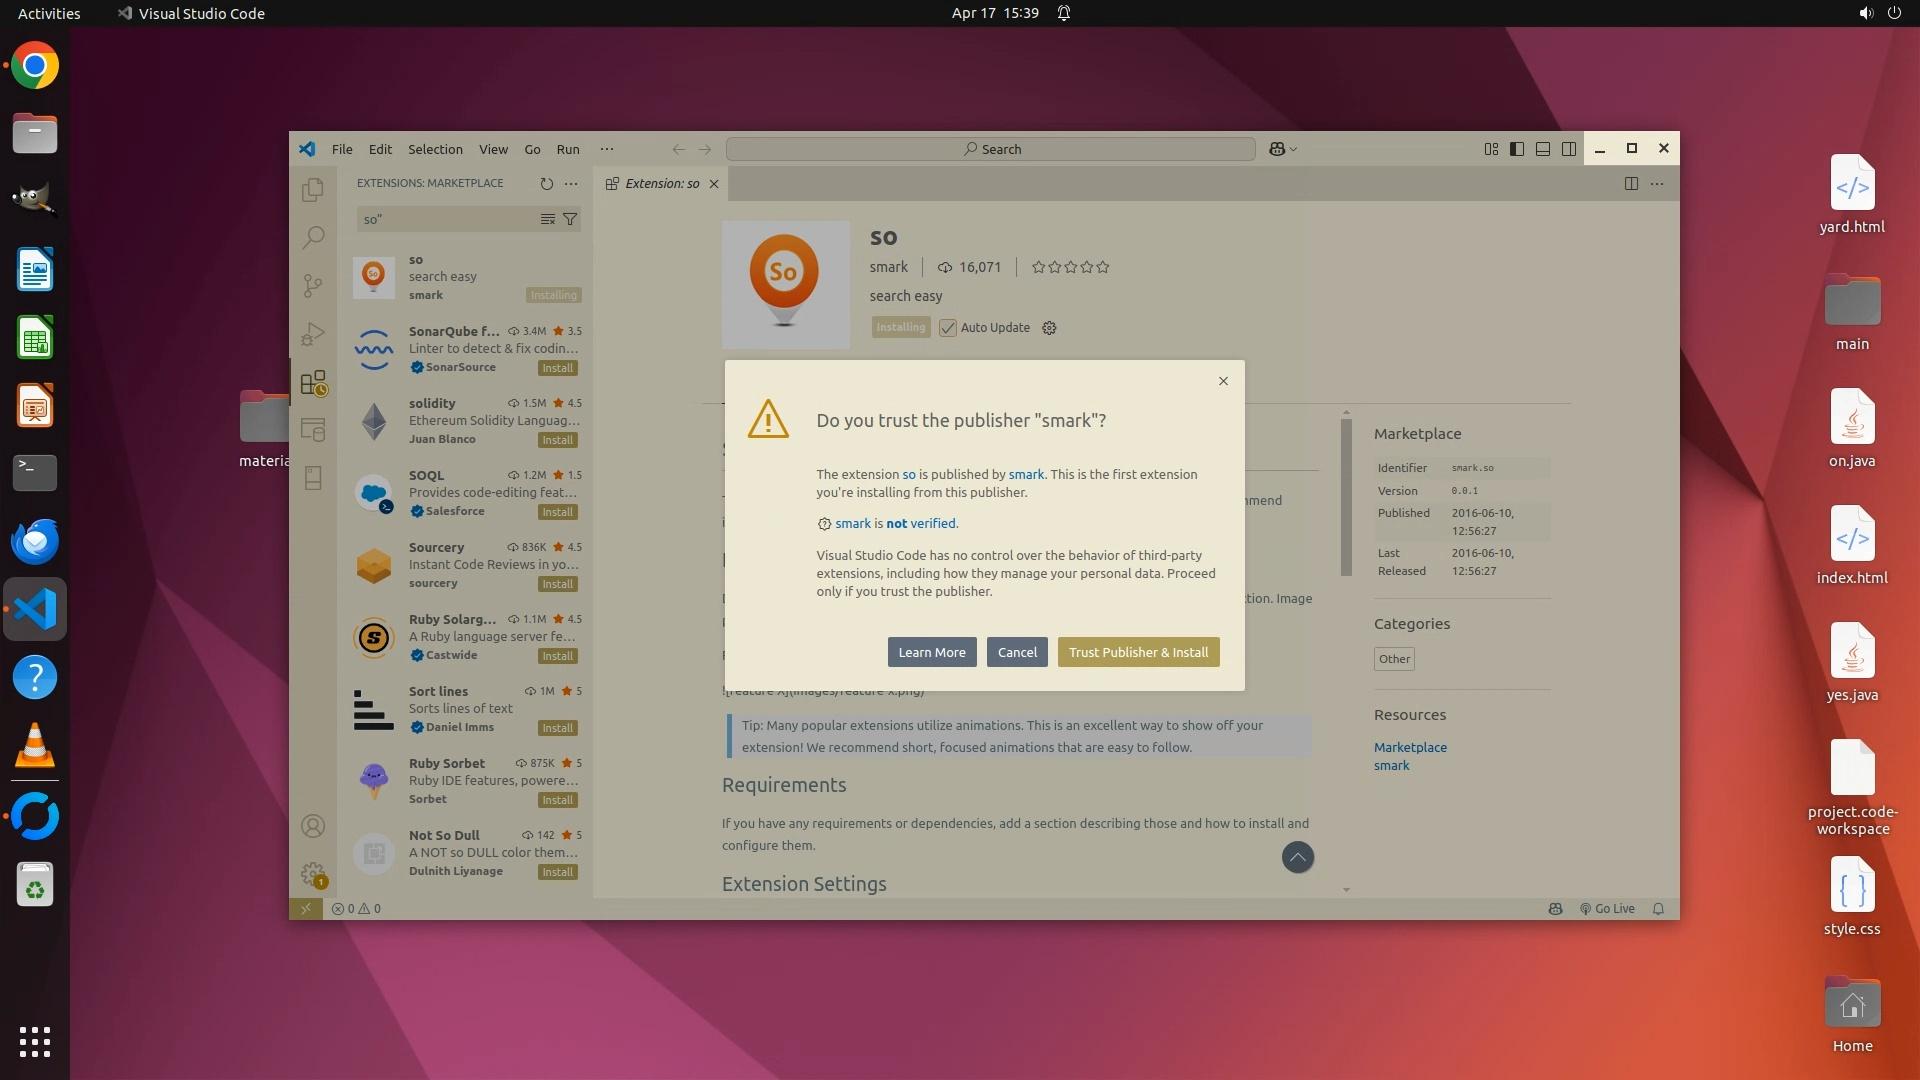Click the extensions search input field

tap(445, 219)
